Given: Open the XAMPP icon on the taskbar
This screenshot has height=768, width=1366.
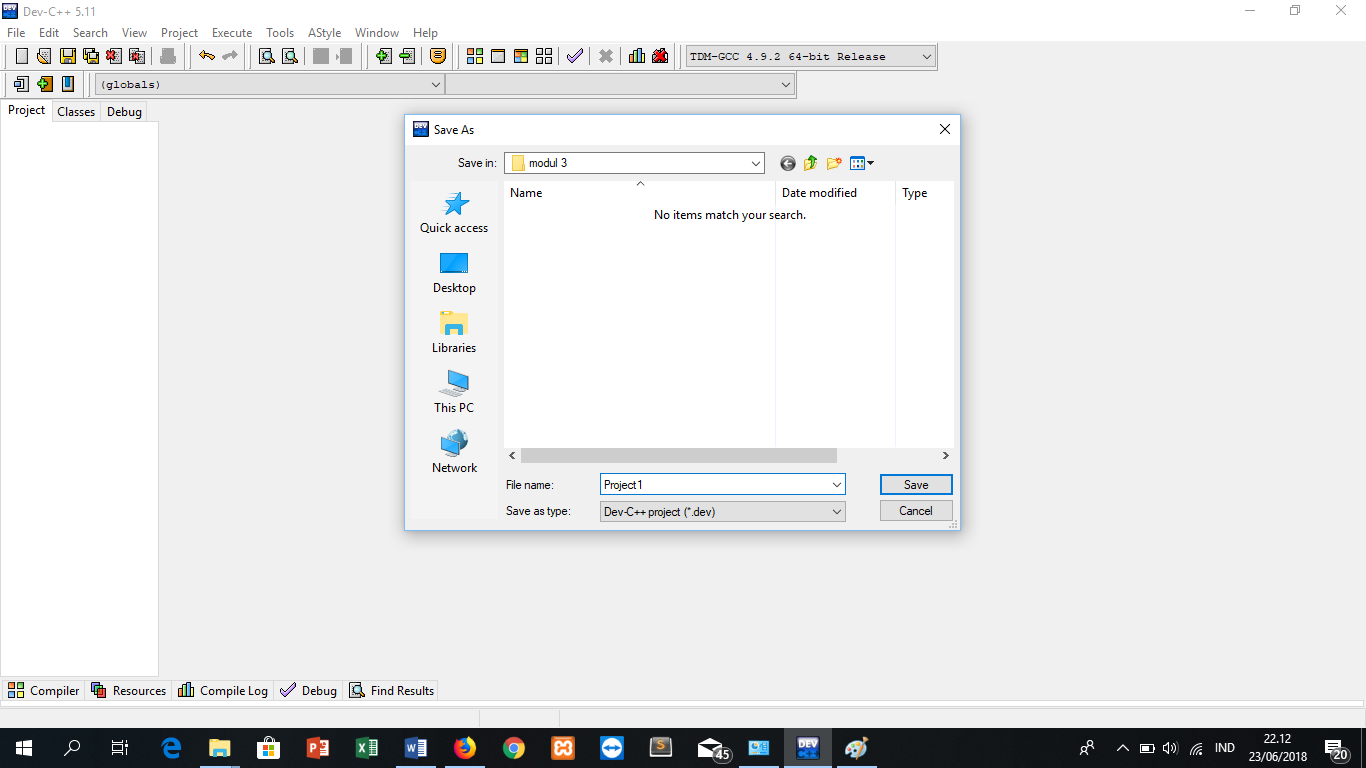Looking at the screenshot, I should [563, 748].
